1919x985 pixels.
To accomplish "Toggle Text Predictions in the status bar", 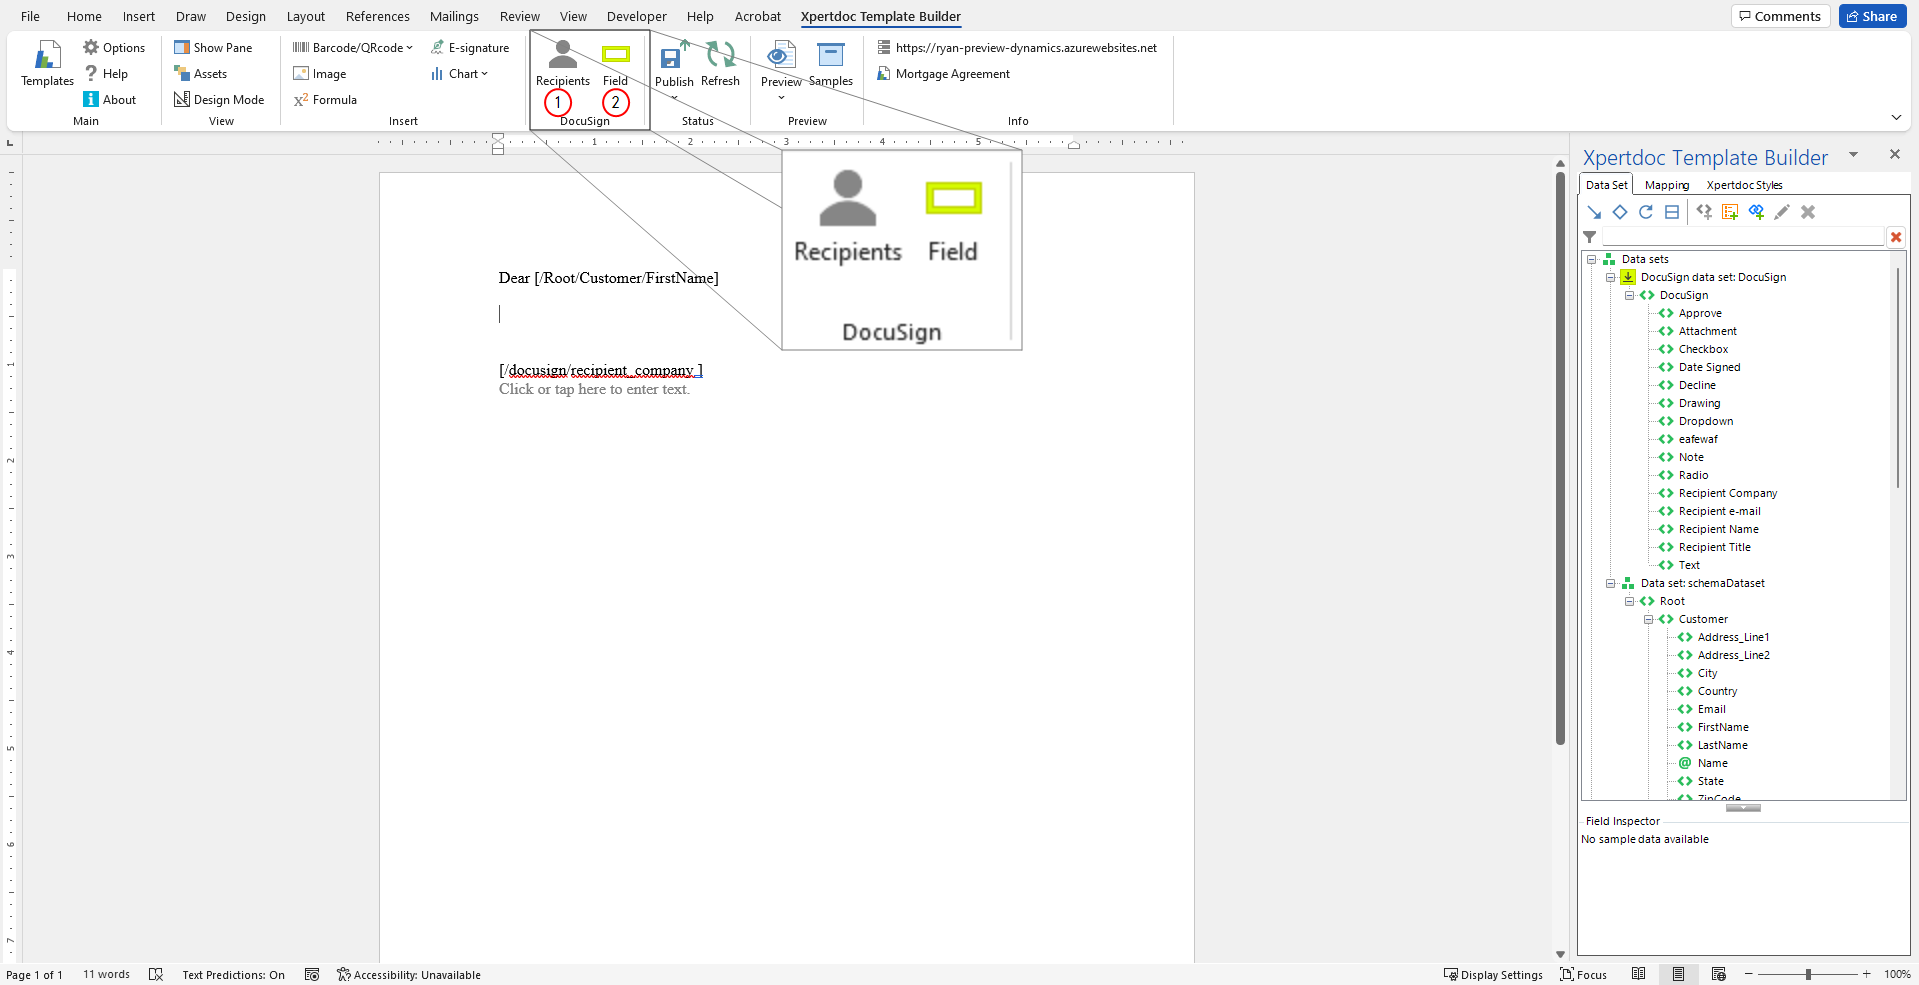I will click(233, 975).
